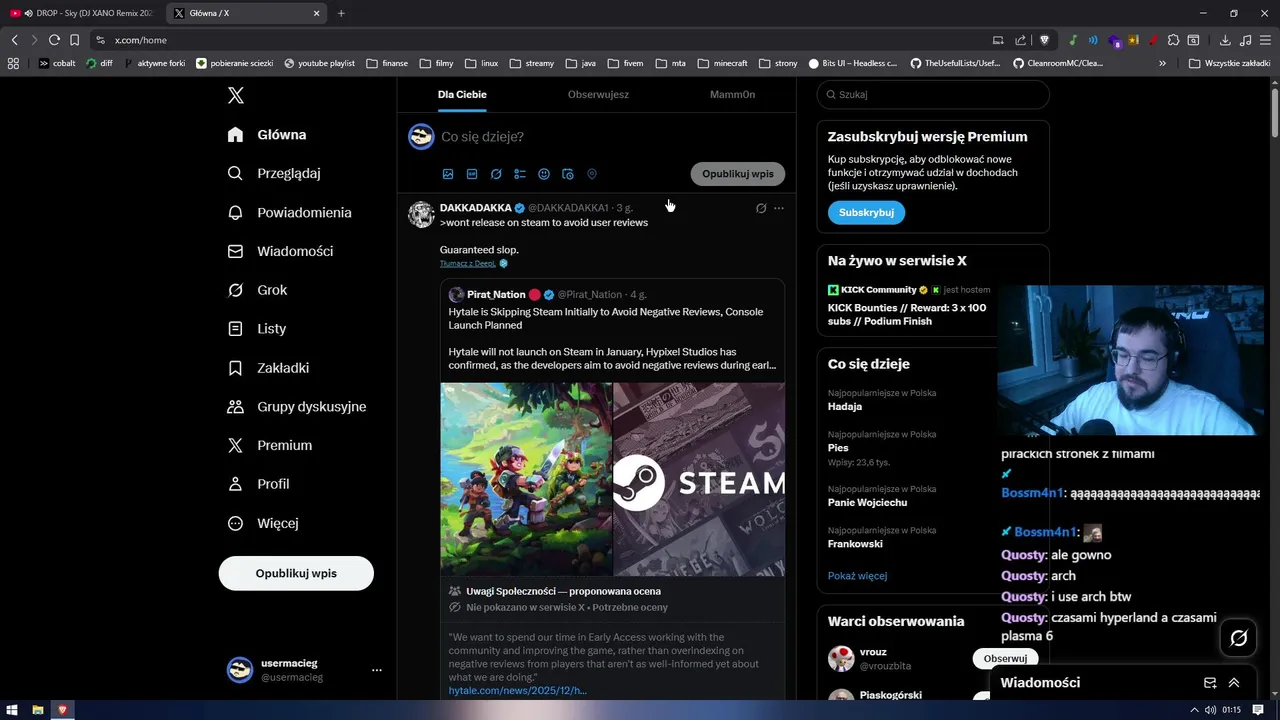Click the white Opublikuj wpis sidebar button
The height and width of the screenshot is (720, 1280).
[296, 573]
